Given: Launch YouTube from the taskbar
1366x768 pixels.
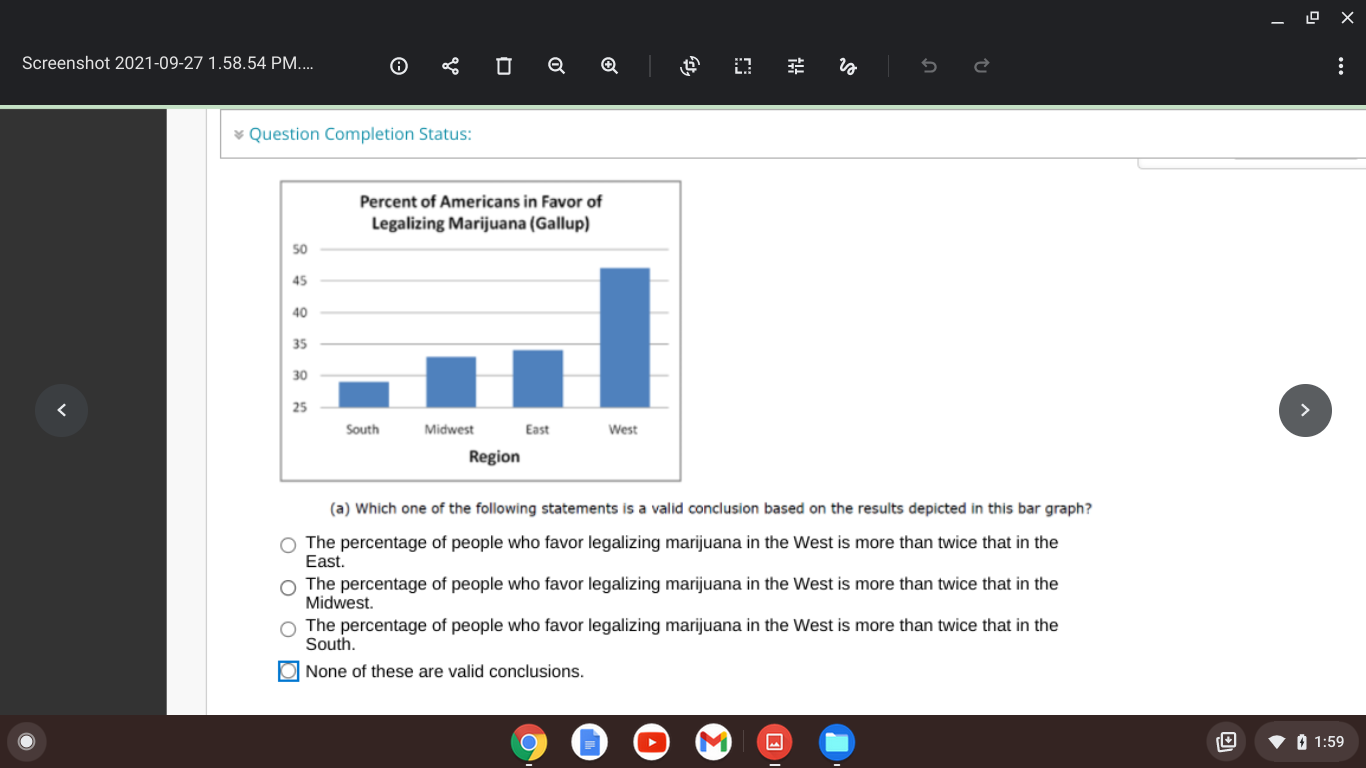Looking at the screenshot, I should pyautogui.click(x=651, y=742).
